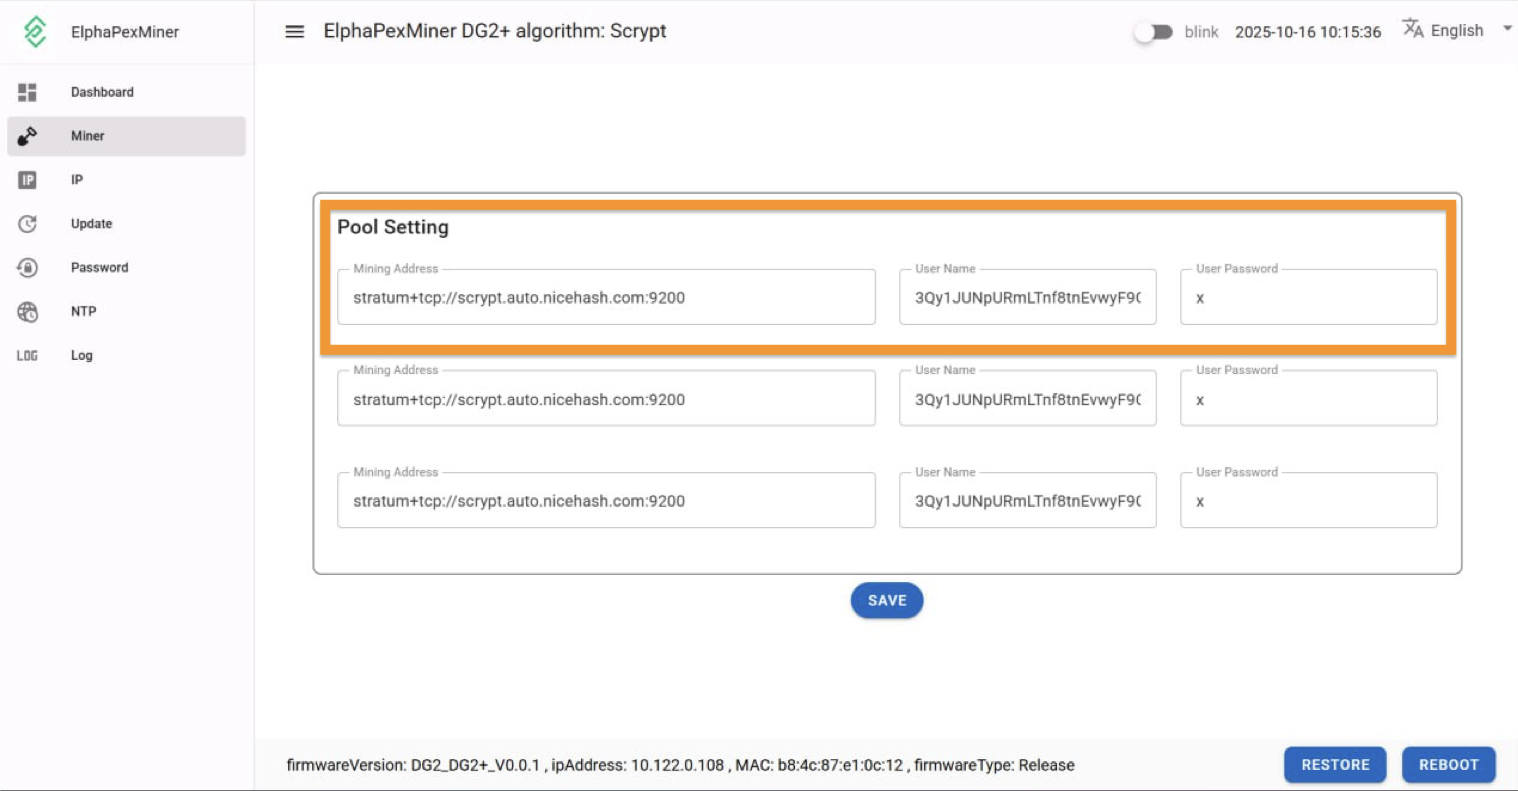Image resolution: width=1518 pixels, height=791 pixels.
Task: Click the third pool User Password field
Action: coord(1308,502)
